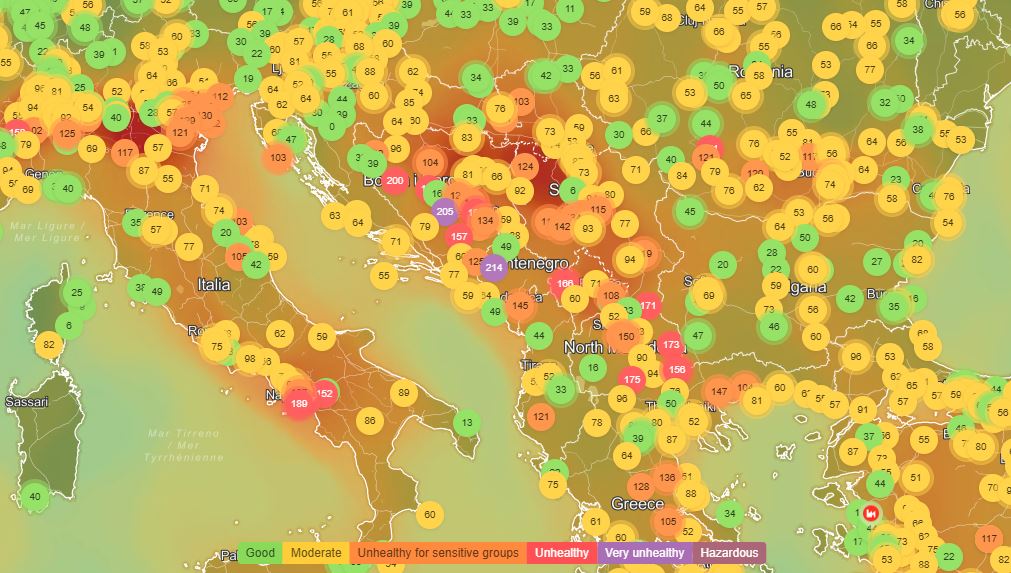
Task: Open the green 13 marker in southern Italy
Action: click(x=467, y=423)
